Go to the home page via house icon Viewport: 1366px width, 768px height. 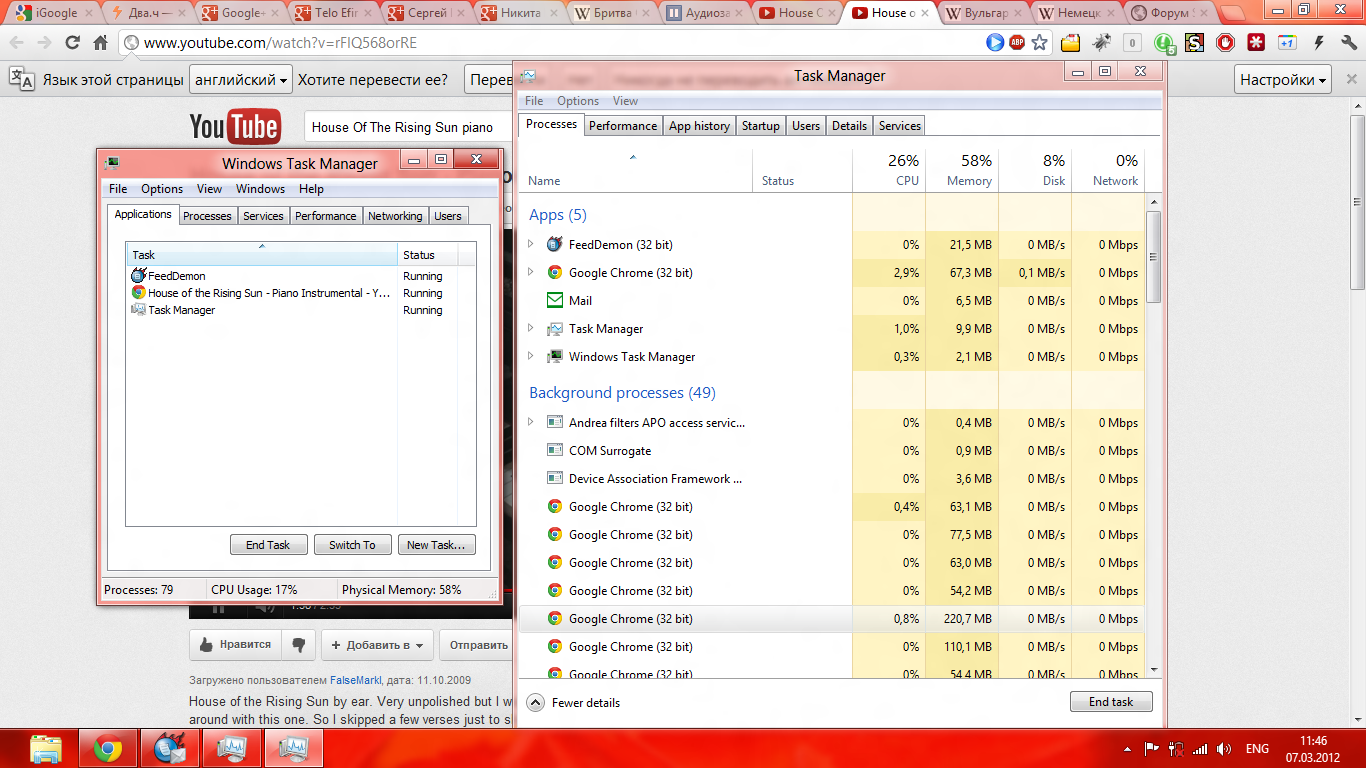pos(100,43)
